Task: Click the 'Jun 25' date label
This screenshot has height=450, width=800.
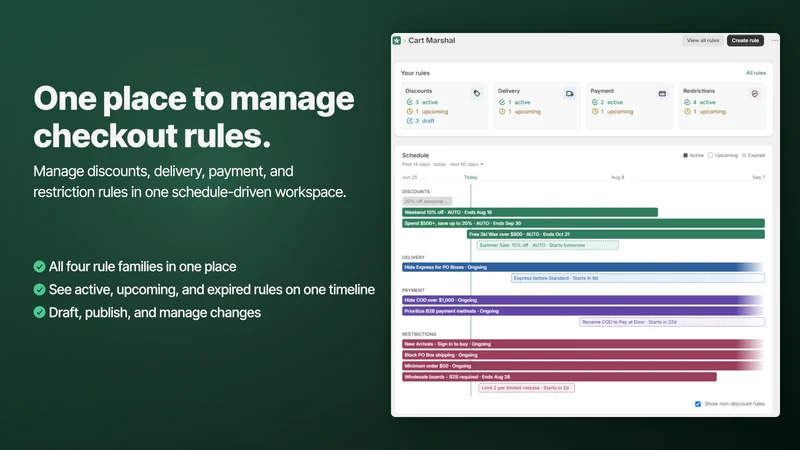Action: (409, 177)
